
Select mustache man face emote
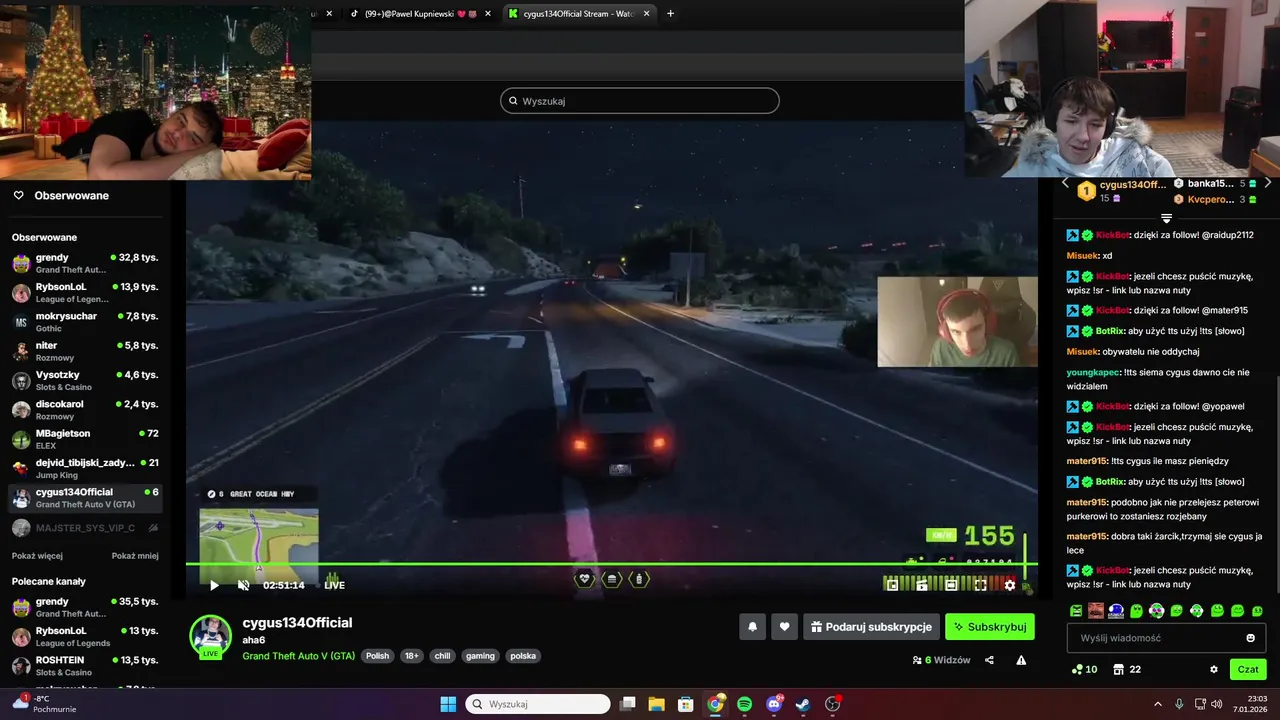click(x=1096, y=610)
